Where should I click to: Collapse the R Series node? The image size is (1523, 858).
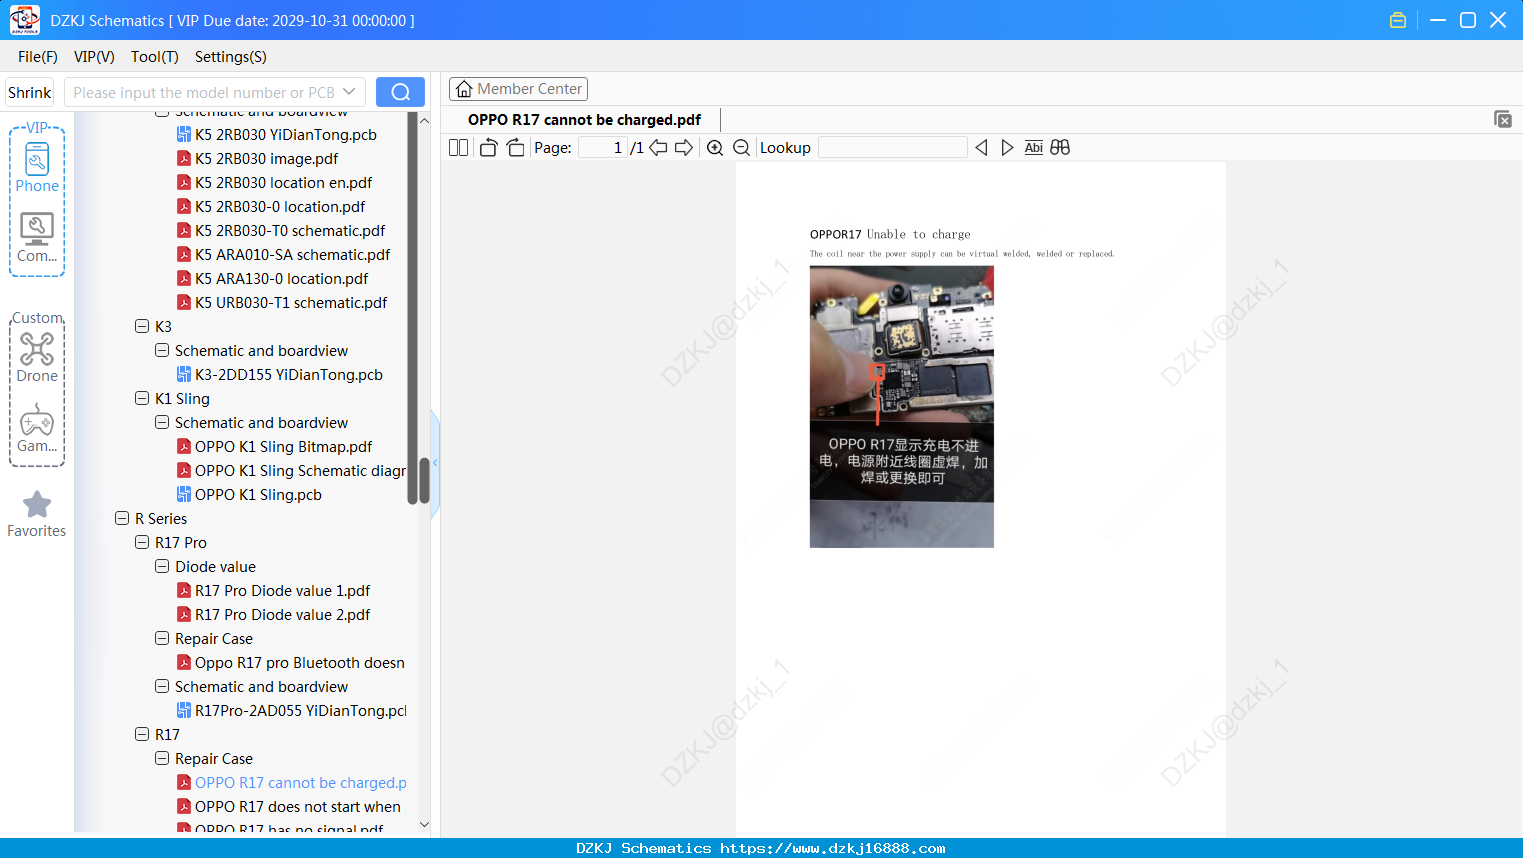click(x=122, y=518)
